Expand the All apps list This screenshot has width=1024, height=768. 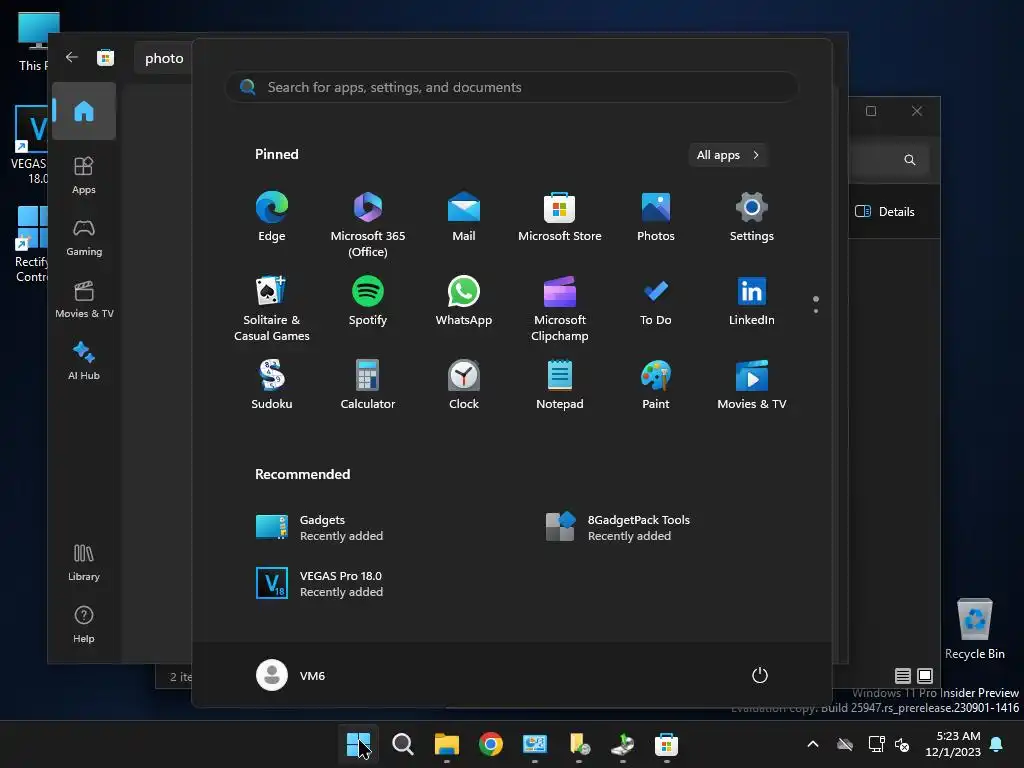pyautogui.click(x=728, y=155)
